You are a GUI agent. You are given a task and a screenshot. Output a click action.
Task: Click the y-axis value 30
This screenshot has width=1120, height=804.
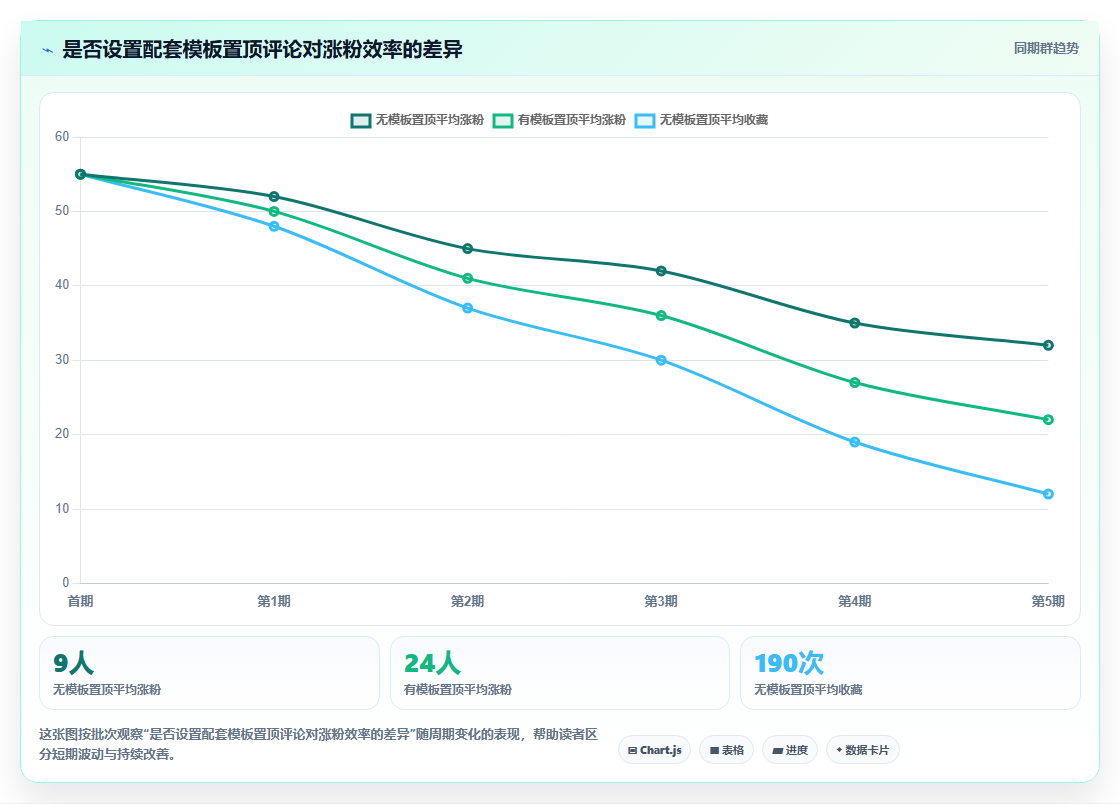coord(62,360)
